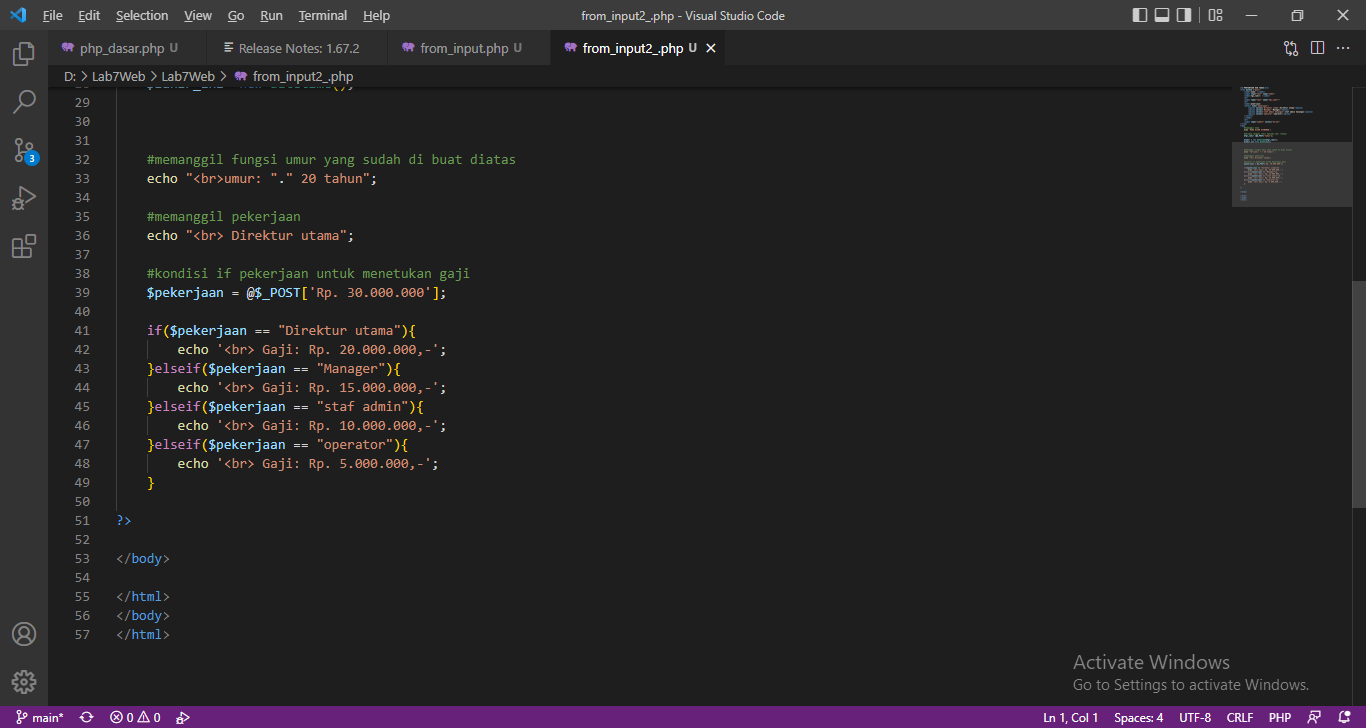Click Ln 1, Col 1 cursor position

point(1070,717)
